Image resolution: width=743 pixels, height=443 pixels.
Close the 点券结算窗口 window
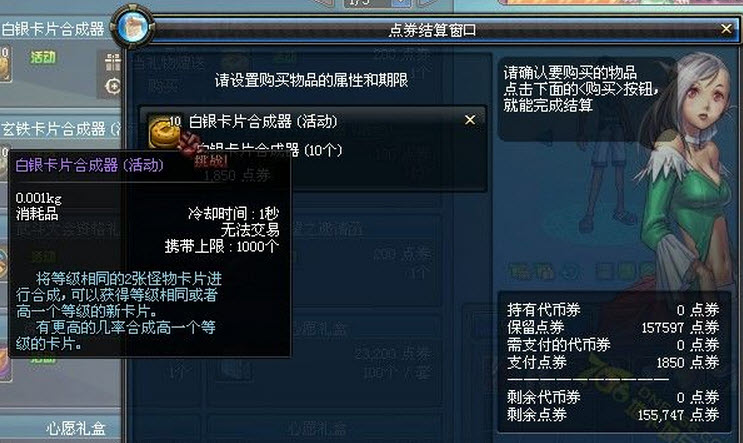pos(726,29)
